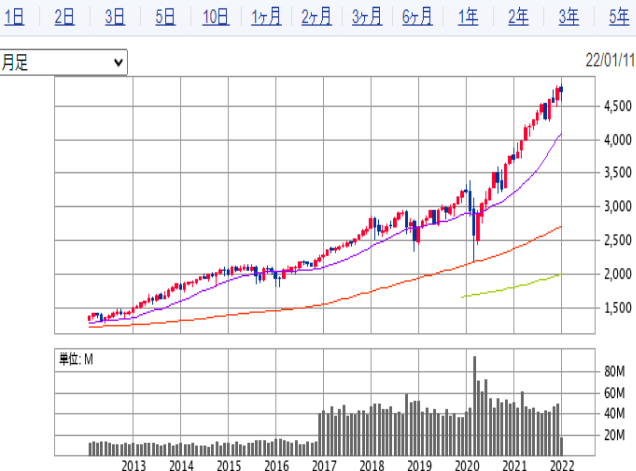Open the 月足 candle interval dropdown
The width and height of the screenshot is (636, 471).
click(63, 62)
